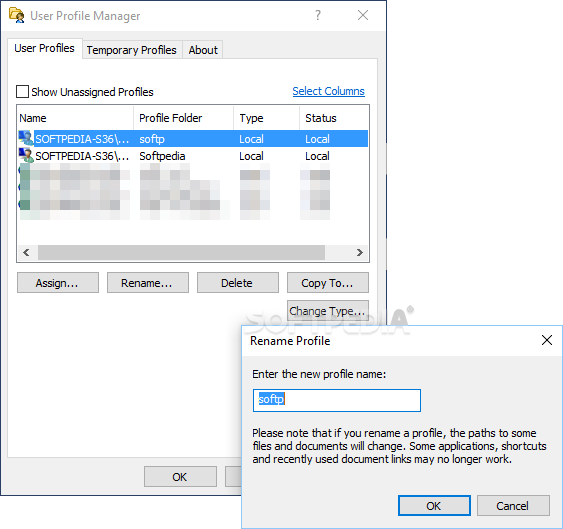Viewport: 563px width, 529px height.
Task: Click the horizontal scrollbar right arrow
Action: coord(360,252)
